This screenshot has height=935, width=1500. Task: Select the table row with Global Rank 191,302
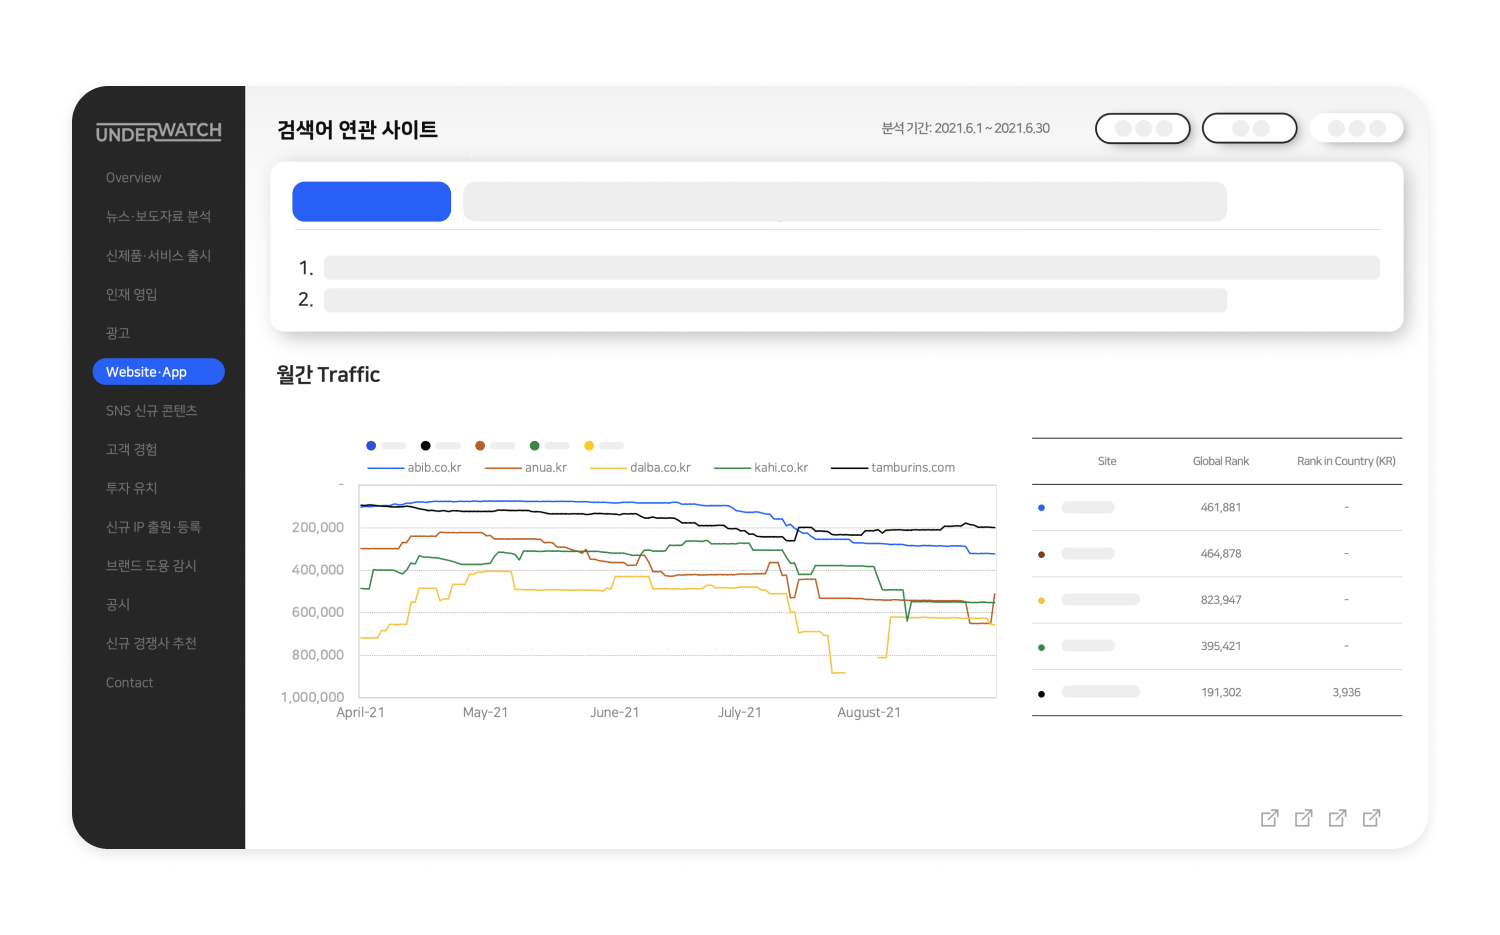coord(1216,692)
